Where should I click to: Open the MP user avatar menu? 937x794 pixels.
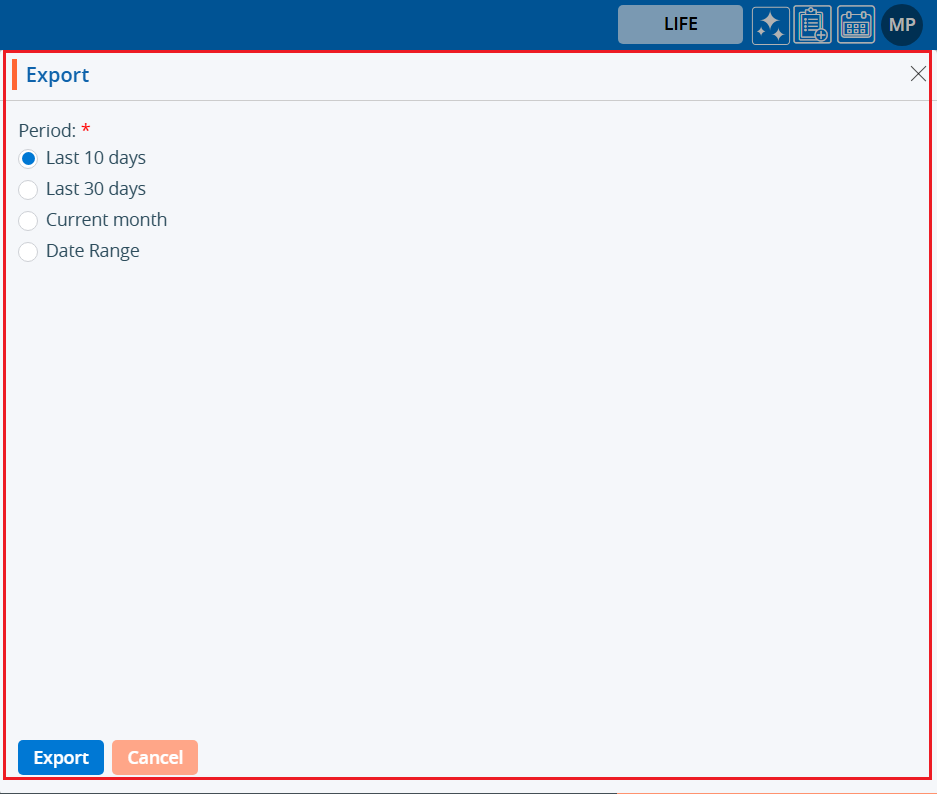click(901, 25)
